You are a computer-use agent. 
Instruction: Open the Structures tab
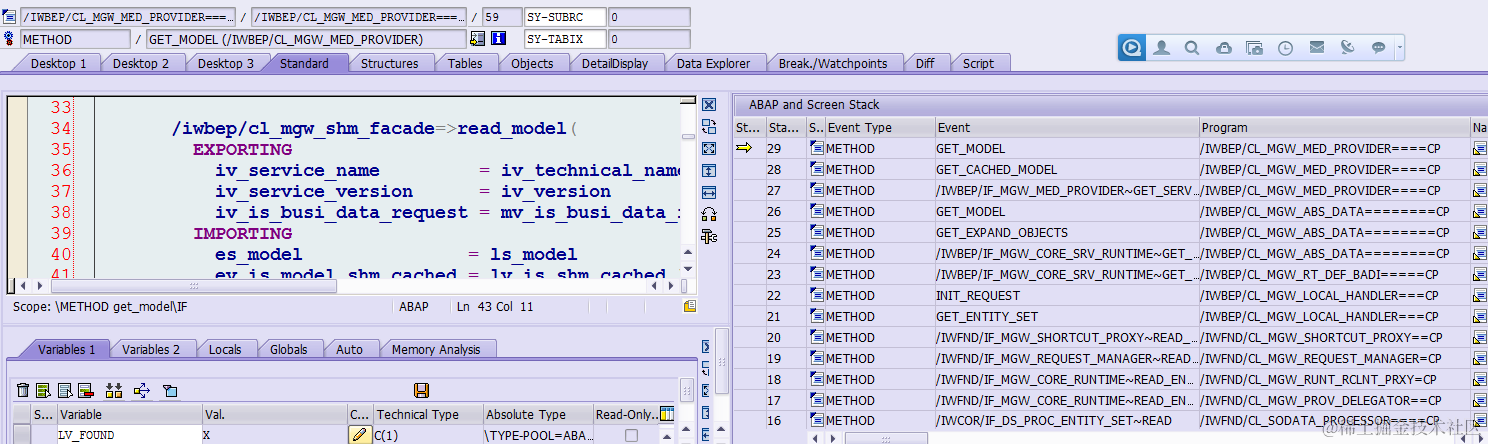pyautogui.click(x=390, y=63)
